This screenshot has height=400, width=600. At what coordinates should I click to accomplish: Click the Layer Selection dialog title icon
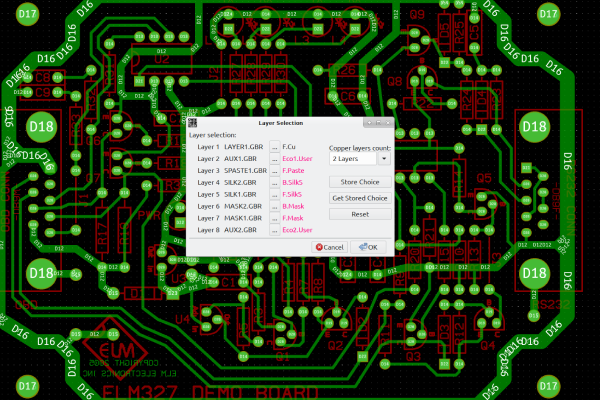(192, 123)
